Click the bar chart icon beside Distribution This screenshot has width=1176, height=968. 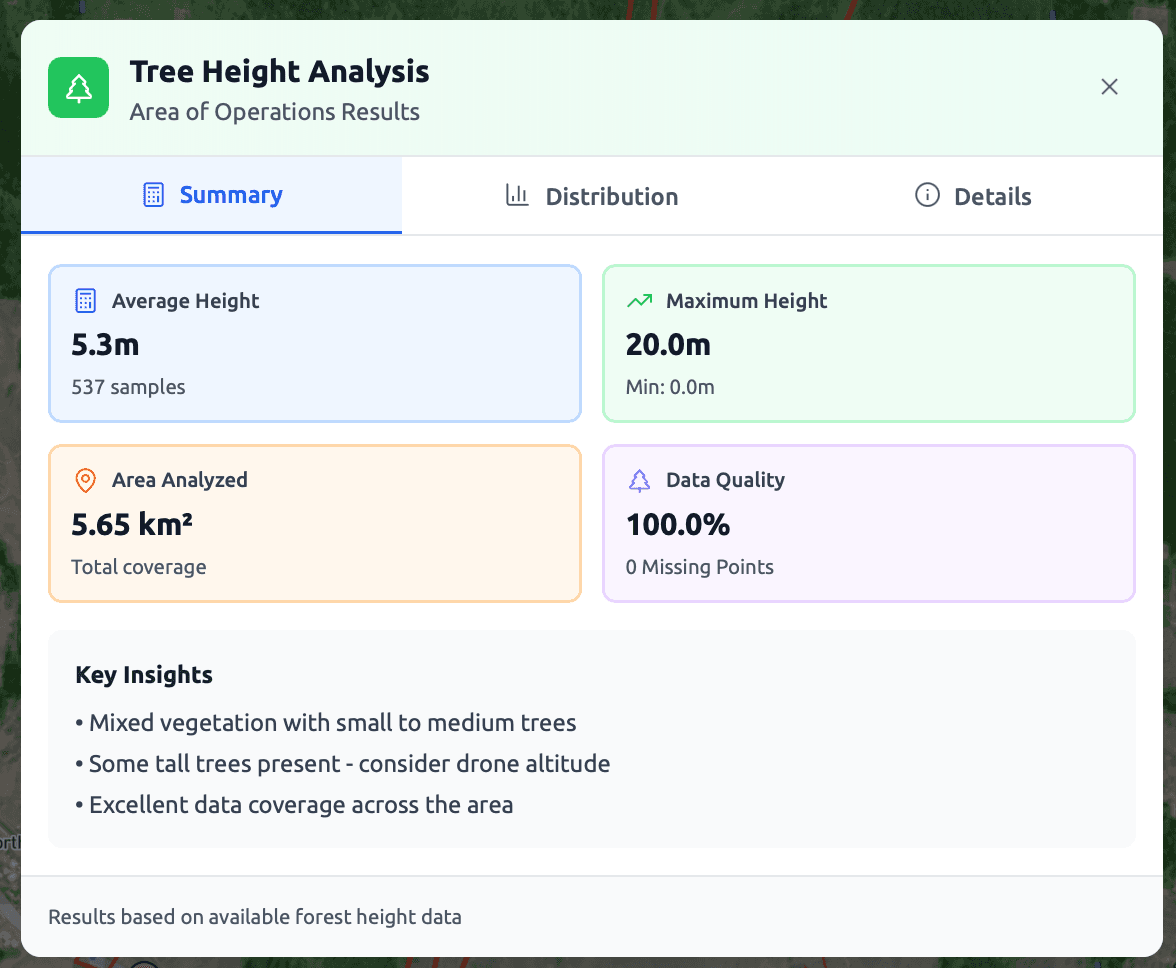[x=517, y=196]
